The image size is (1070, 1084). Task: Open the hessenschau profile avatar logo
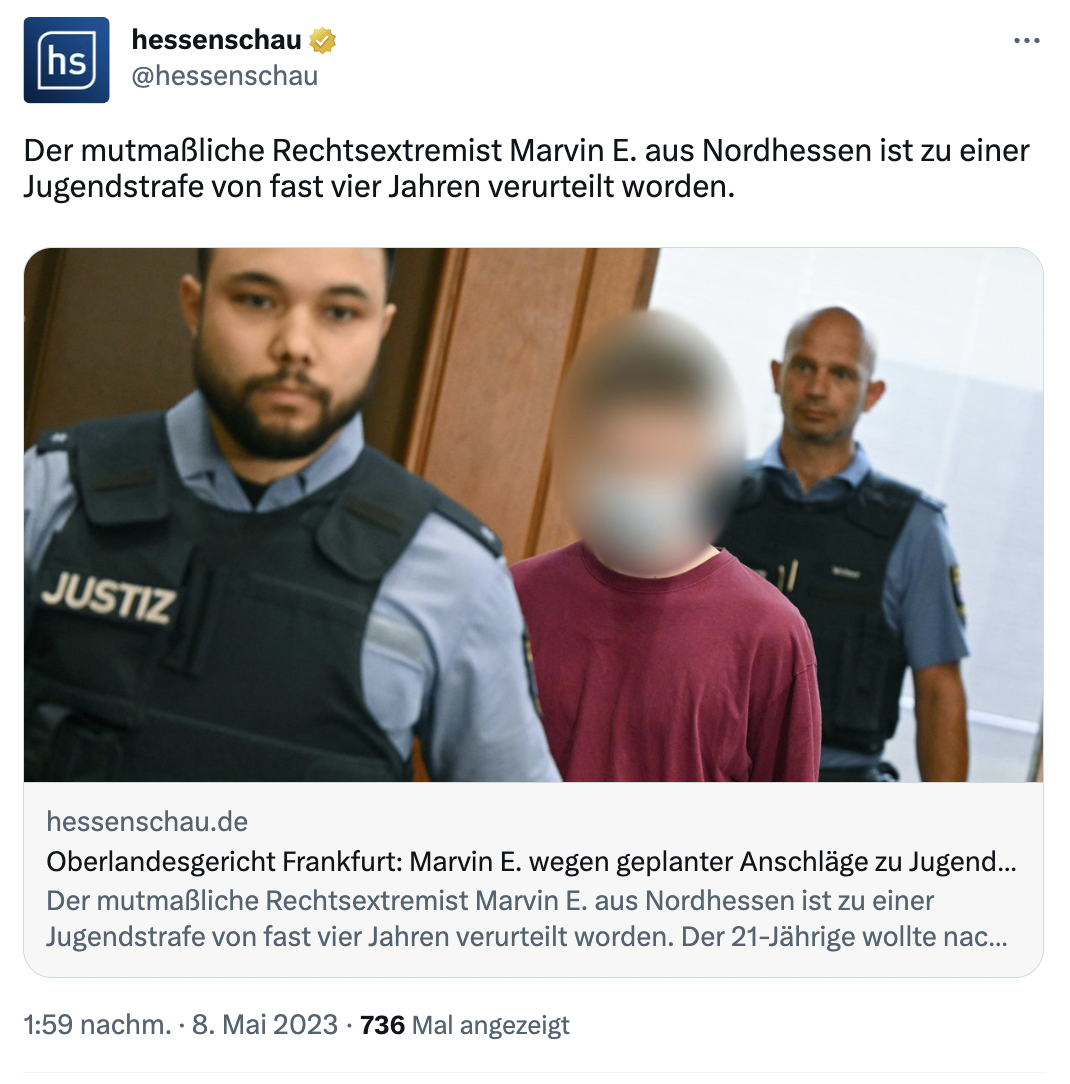66,60
